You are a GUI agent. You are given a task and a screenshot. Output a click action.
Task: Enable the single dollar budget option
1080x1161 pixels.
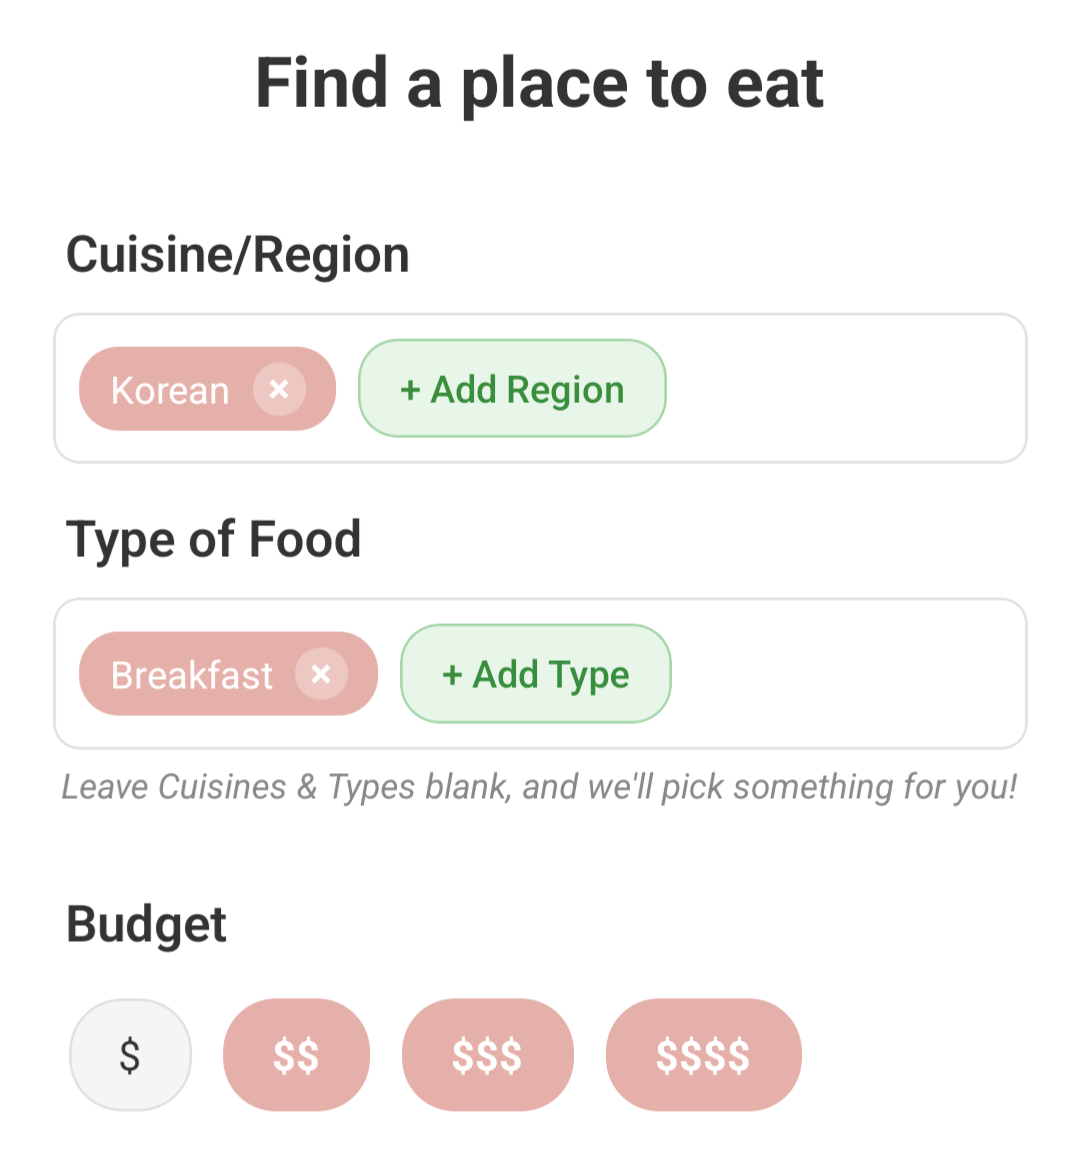130,1055
